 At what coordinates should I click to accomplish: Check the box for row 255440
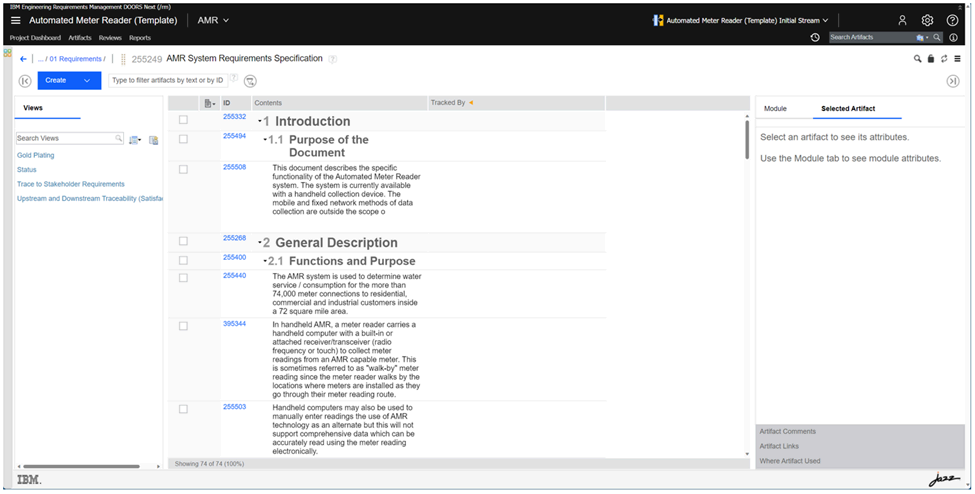[x=183, y=277]
